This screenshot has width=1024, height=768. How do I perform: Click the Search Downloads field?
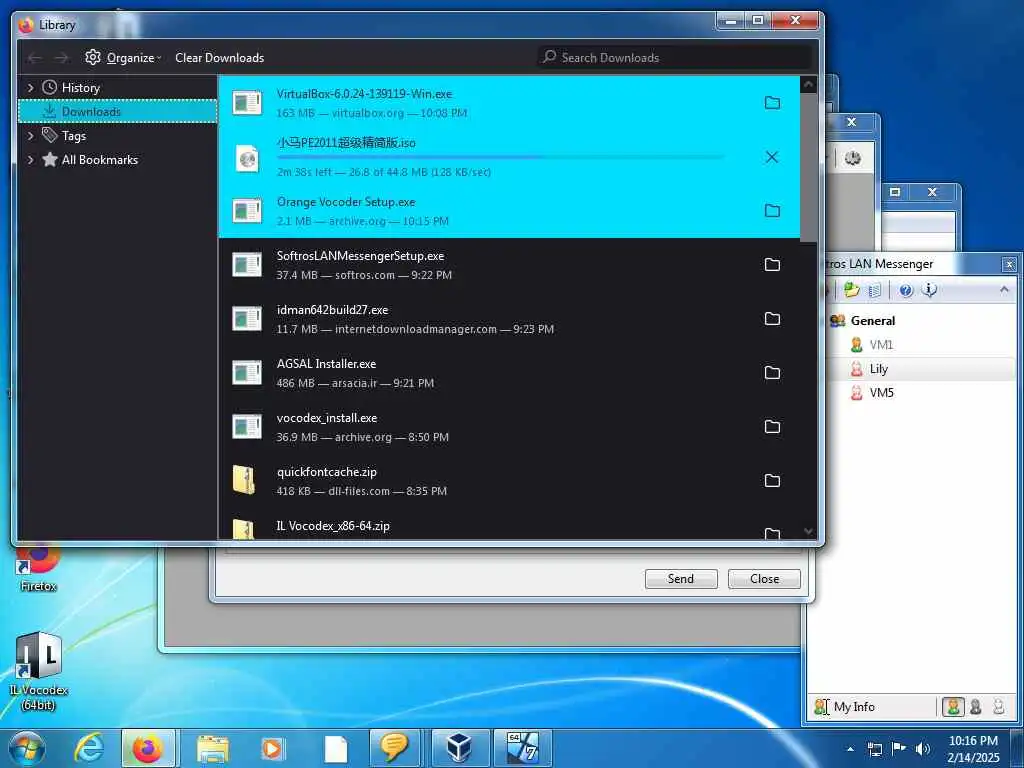(x=675, y=57)
